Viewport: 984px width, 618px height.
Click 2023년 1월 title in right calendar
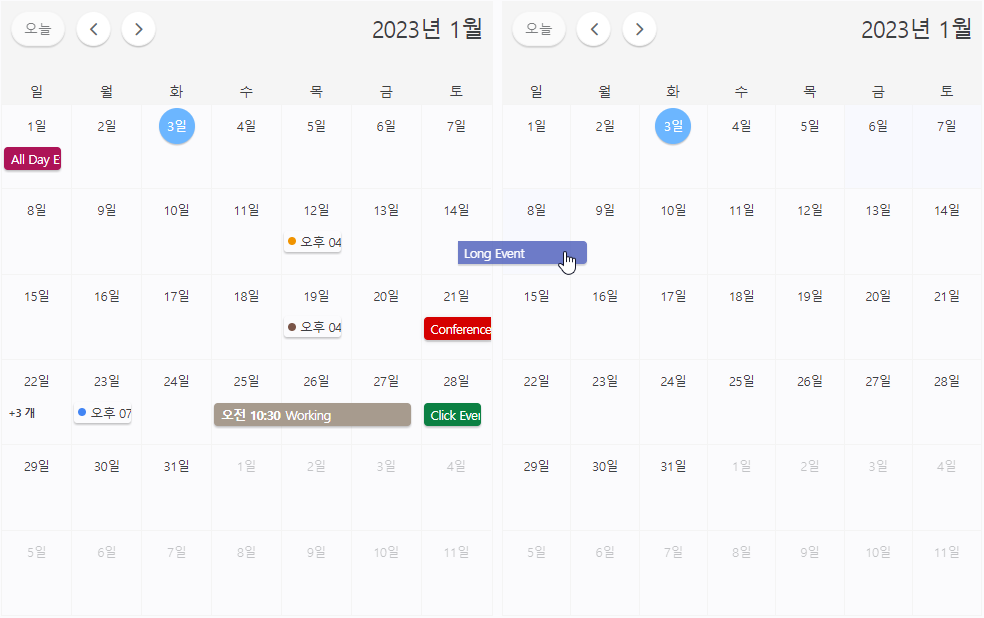(916, 29)
